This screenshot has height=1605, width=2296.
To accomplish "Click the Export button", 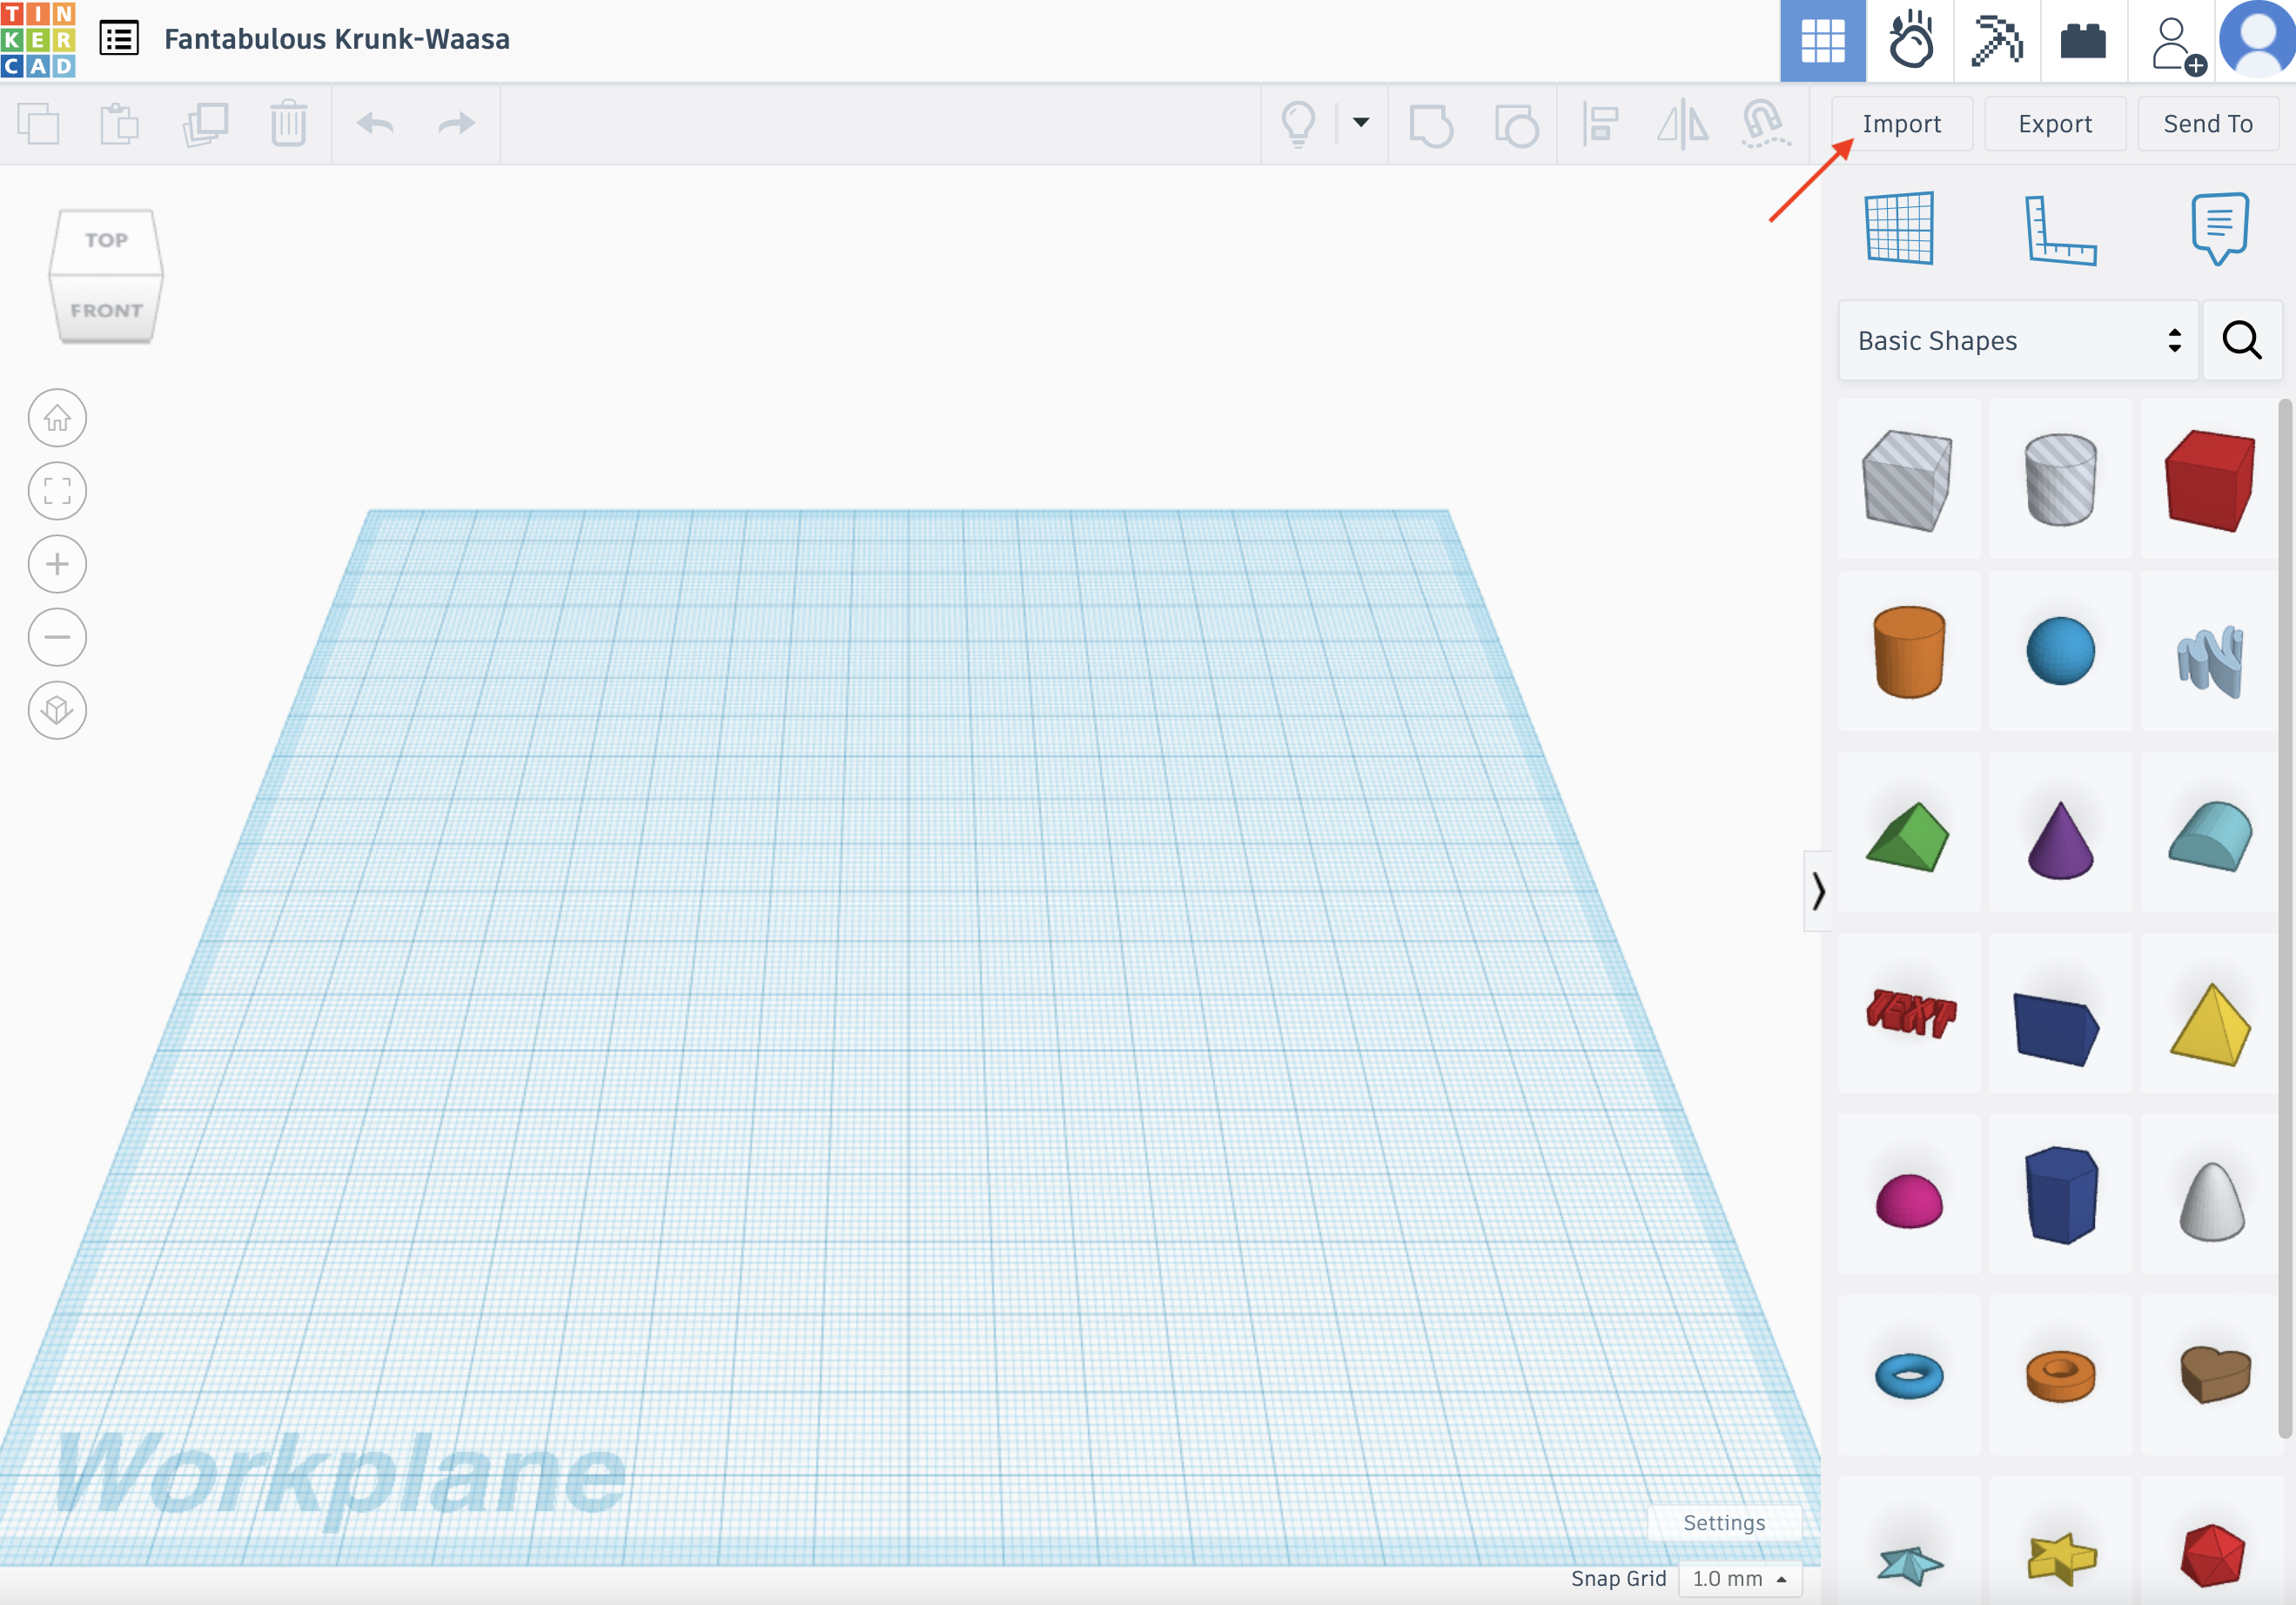I will [x=2054, y=124].
